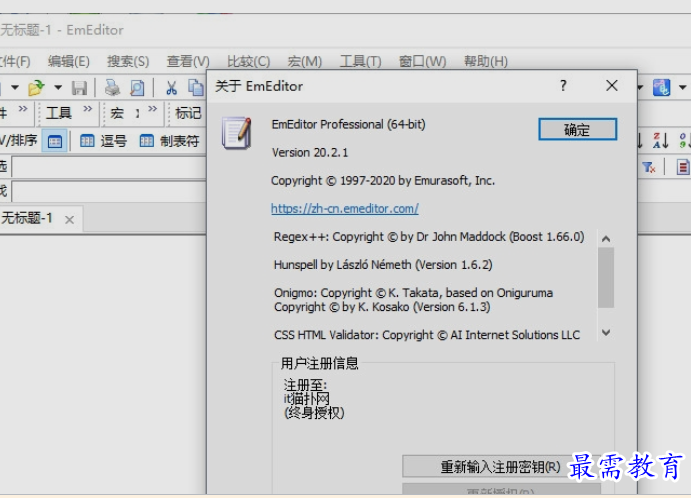
Task: Click the EmEditor Professional (64-bit) text
Action: (x=348, y=124)
